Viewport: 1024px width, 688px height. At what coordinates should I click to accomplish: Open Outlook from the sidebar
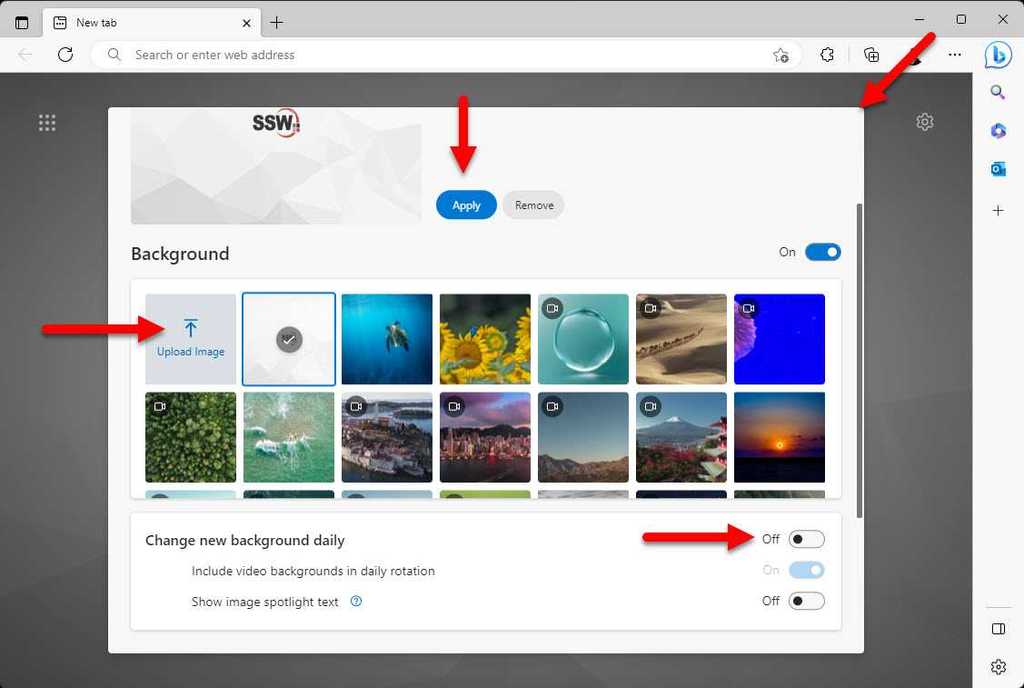click(998, 169)
